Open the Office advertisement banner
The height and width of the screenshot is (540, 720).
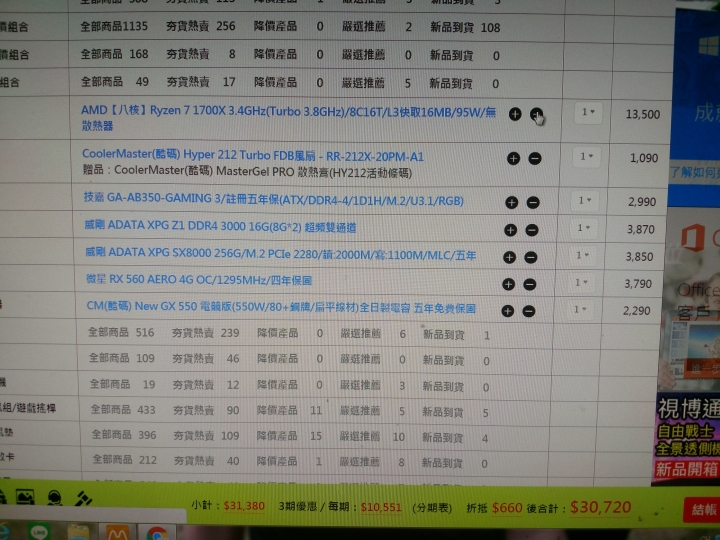click(x=692, y=298)
